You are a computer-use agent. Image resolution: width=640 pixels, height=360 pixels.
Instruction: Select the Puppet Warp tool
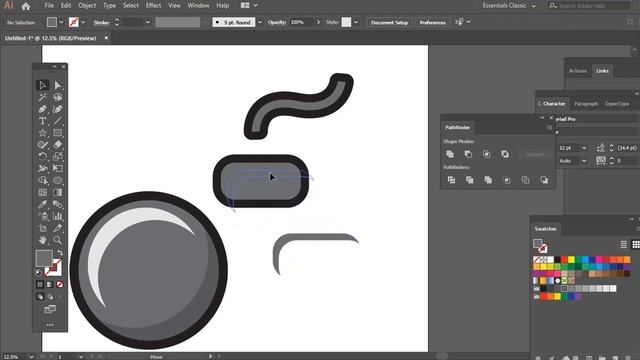42,168
